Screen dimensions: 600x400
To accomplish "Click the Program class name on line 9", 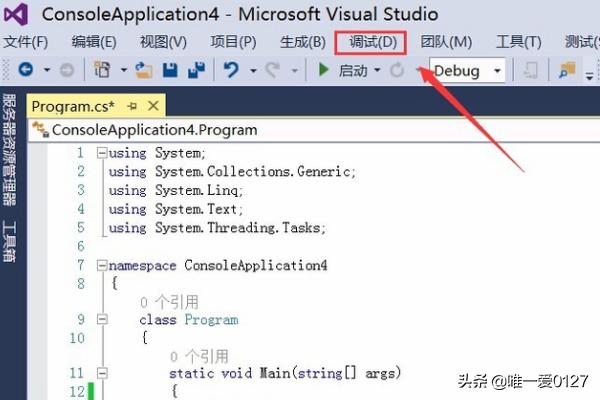I will pos(211,319).
